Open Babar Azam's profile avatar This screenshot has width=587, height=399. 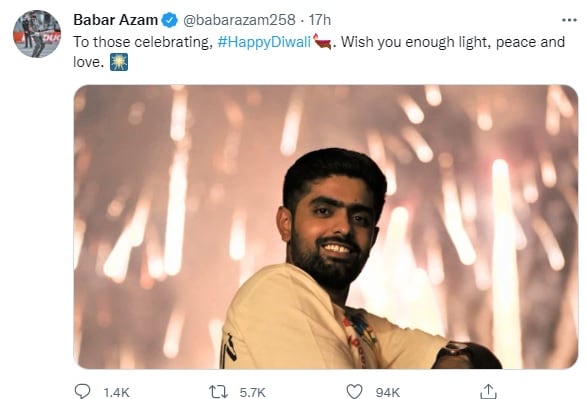pos(37,34)
